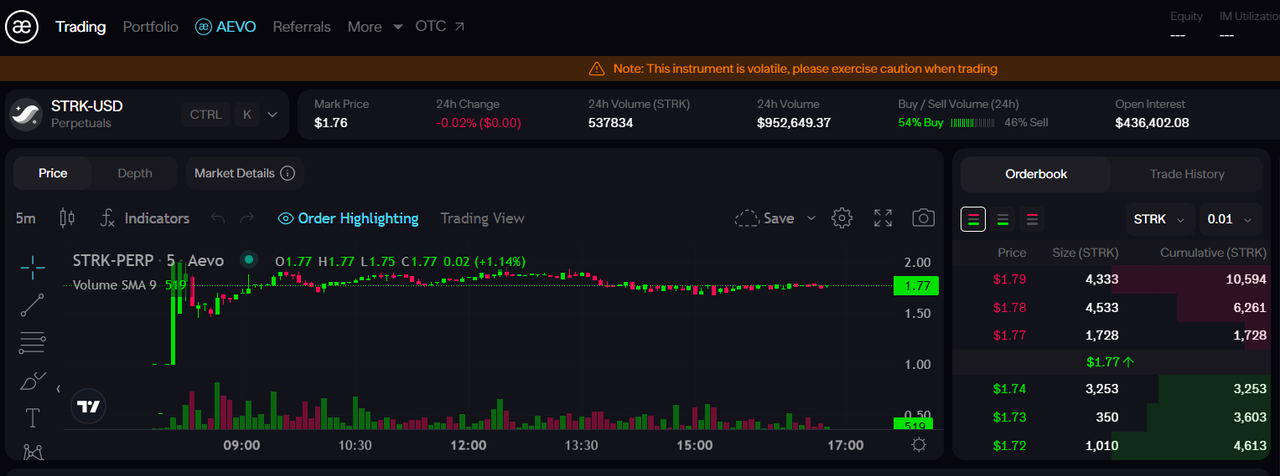Click the Open Interest value $436,402.08

point(1152,123)
